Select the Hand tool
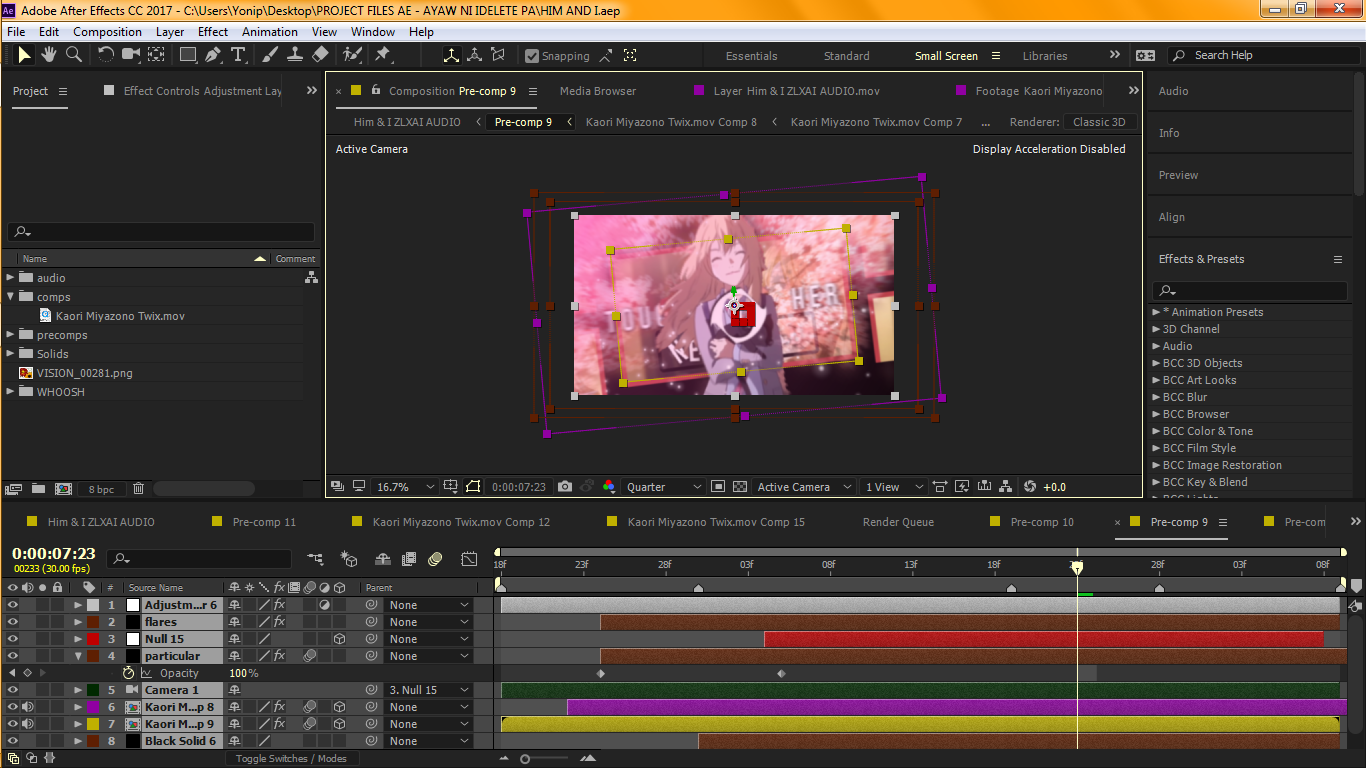Viewport: 1366px width, 768px height. coord(48,55)
